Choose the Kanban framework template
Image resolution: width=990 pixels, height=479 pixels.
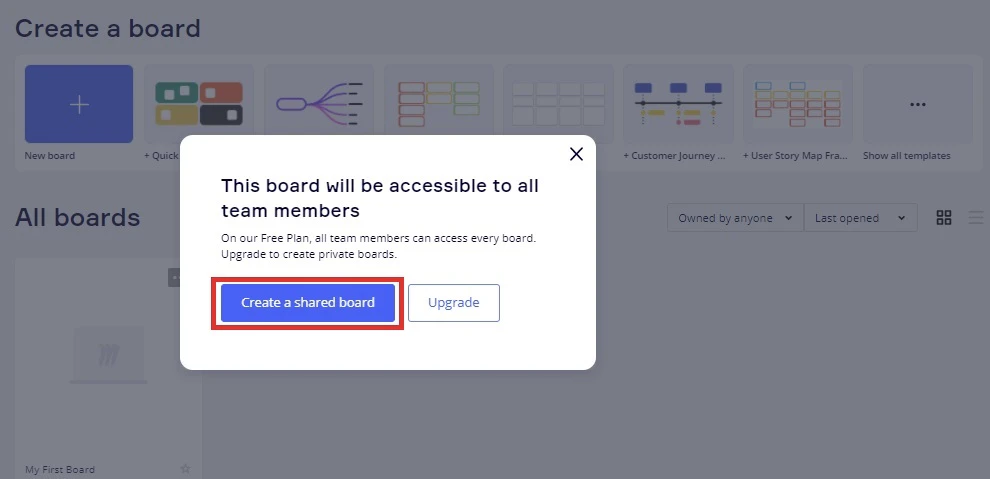(438, 104)
